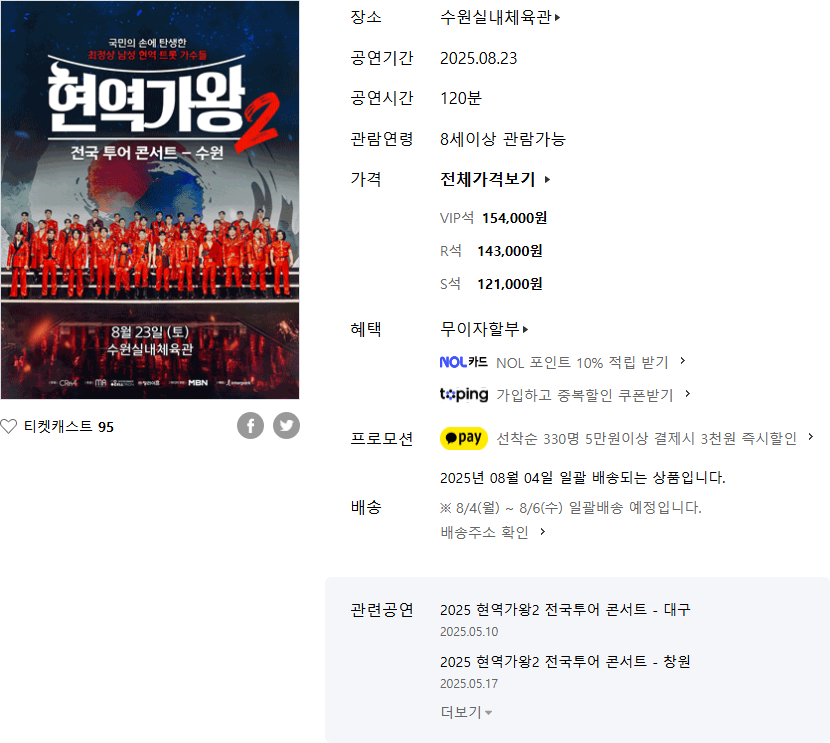Open the 창원 related concert link
The height and width of the screenshot is (743, 830).
pyautogui.click(x=565, y=662)
